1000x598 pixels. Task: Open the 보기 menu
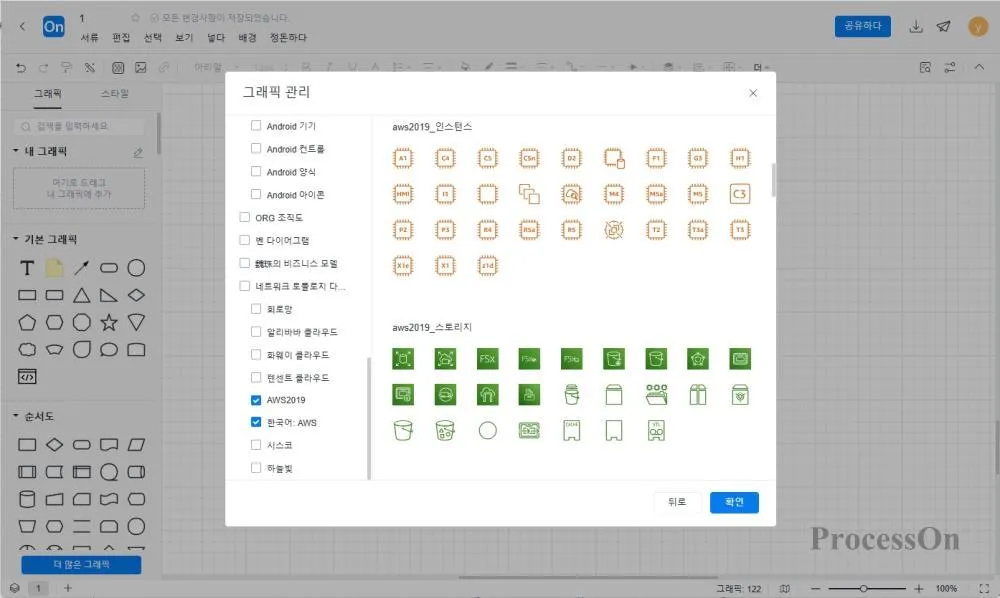pos(184,38)
